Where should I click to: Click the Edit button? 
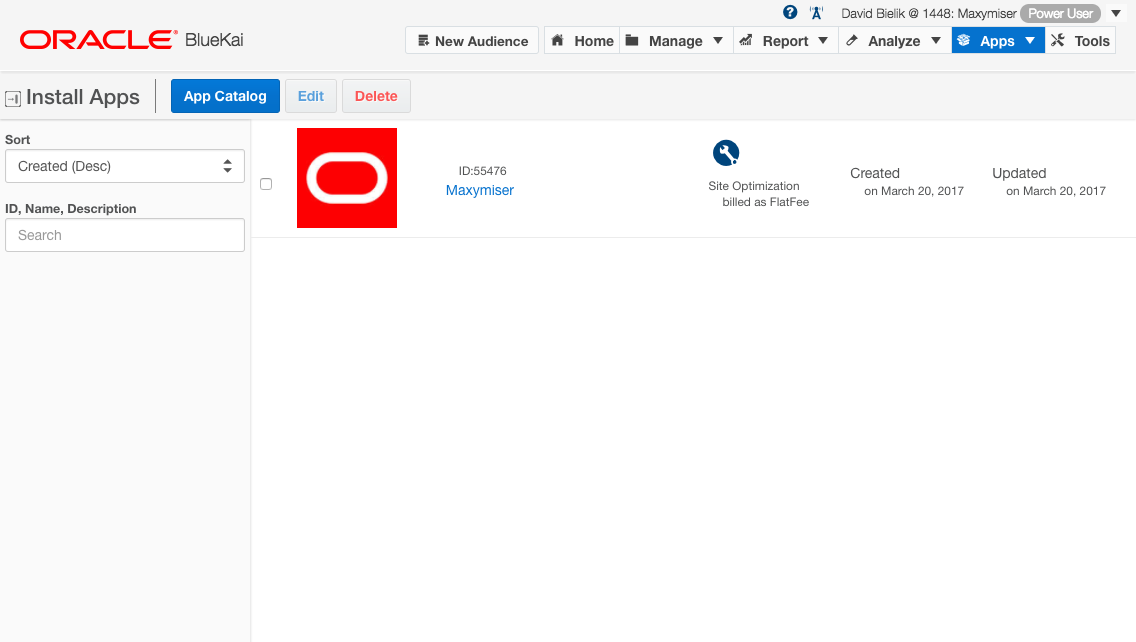pyautogui.click(x=311, y=96)
